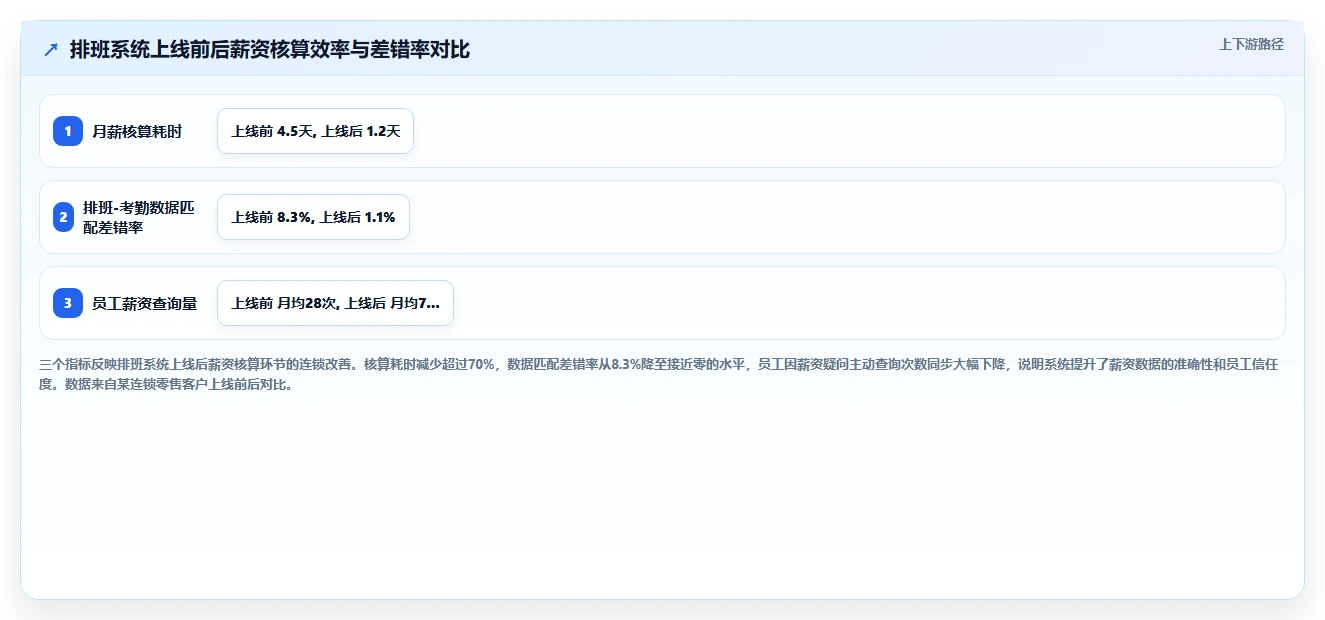This screenshot has height=620, width=1325.
Task: Click the 上下游路径 label in header
Action: point(1251,44)
